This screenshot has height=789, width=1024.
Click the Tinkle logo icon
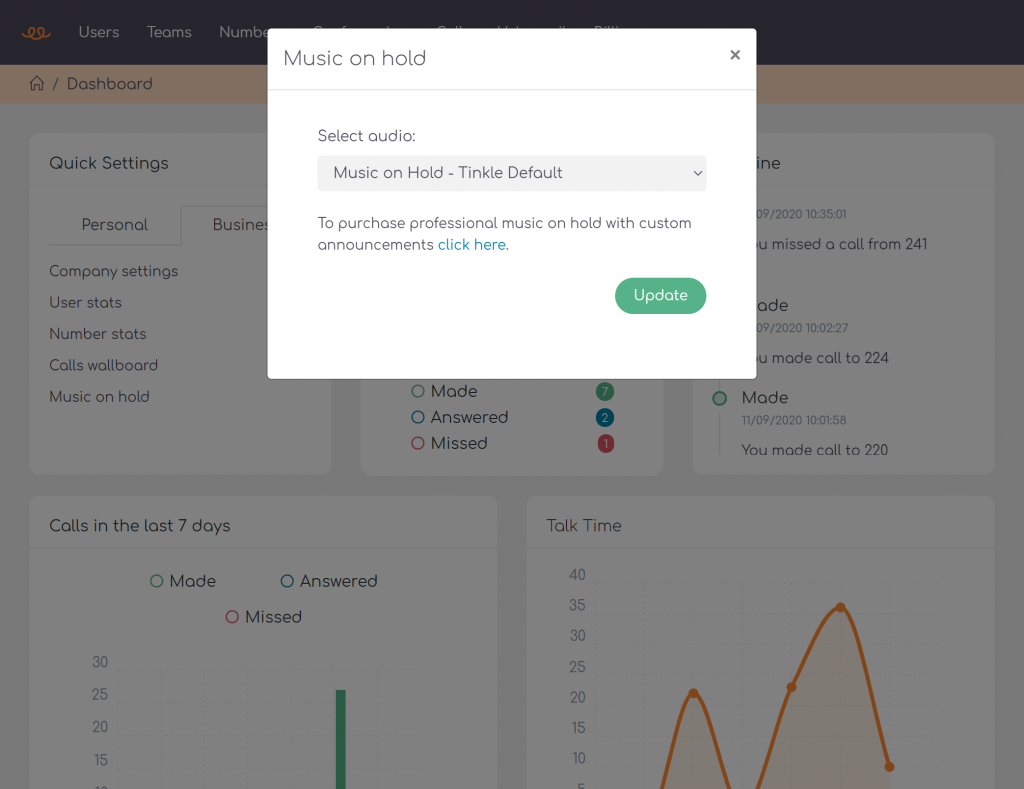click(x=37, y=32)
